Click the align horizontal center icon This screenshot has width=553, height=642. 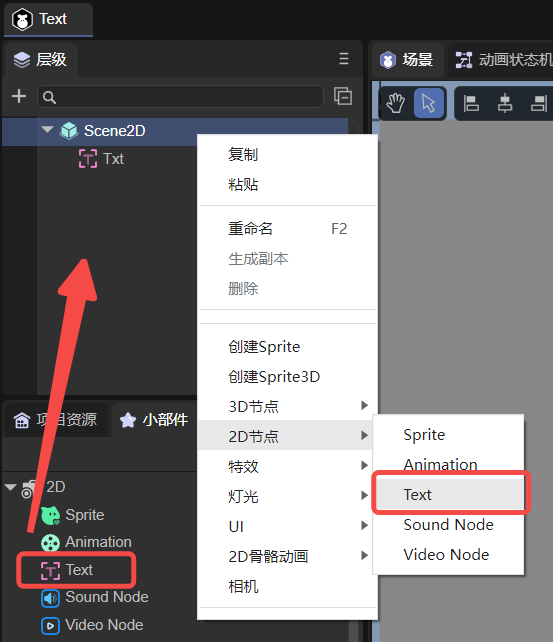(x=505, y=103)
